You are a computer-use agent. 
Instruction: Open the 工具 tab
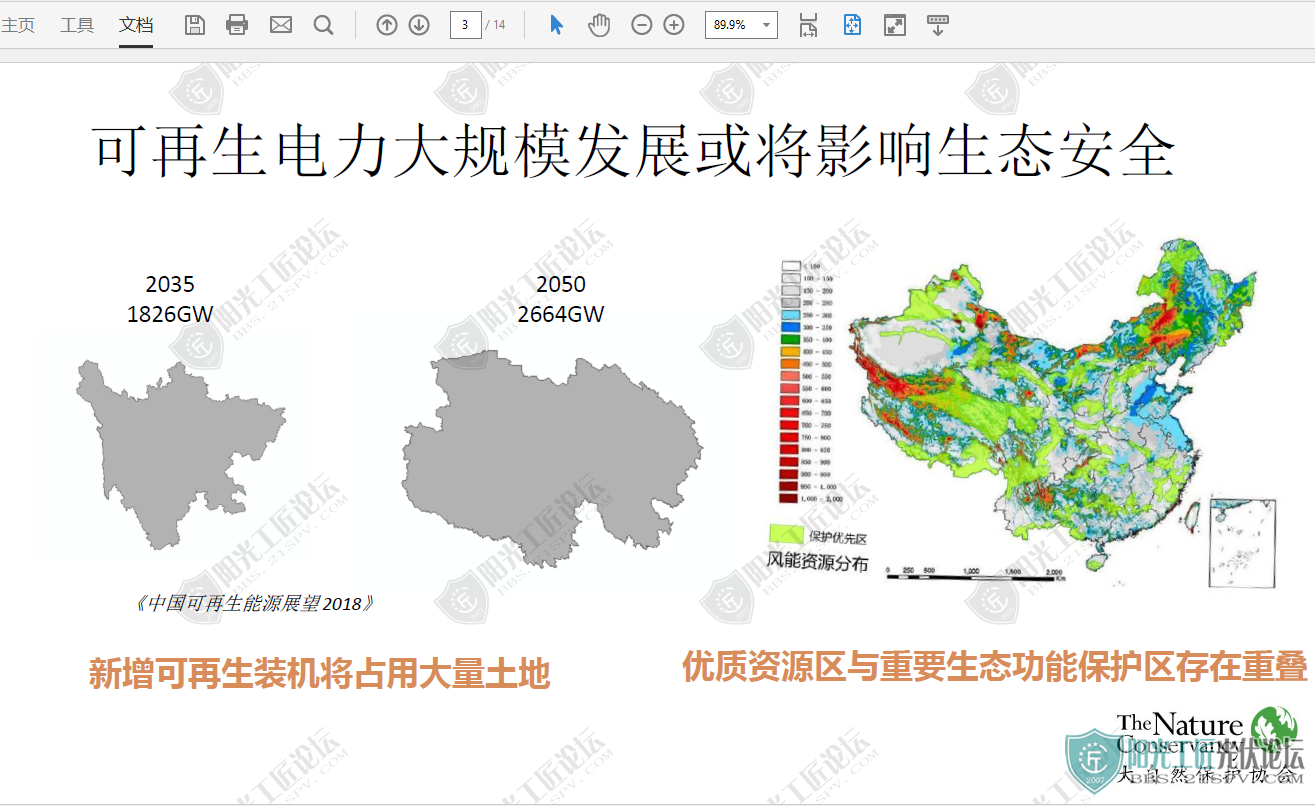pyautogui.click(x=77, y=25)
